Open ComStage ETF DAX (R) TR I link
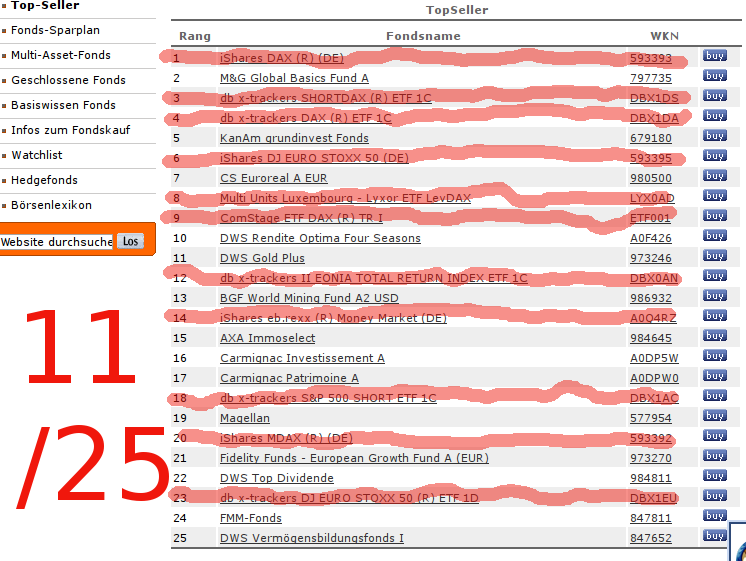This screenshot has height=561, width=746. tap(301, 218)
